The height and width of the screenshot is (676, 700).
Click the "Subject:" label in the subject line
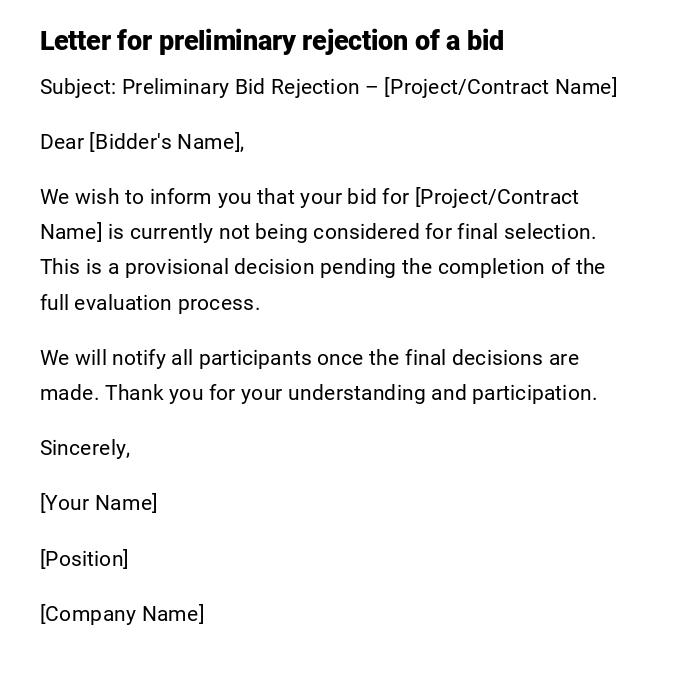78,87
